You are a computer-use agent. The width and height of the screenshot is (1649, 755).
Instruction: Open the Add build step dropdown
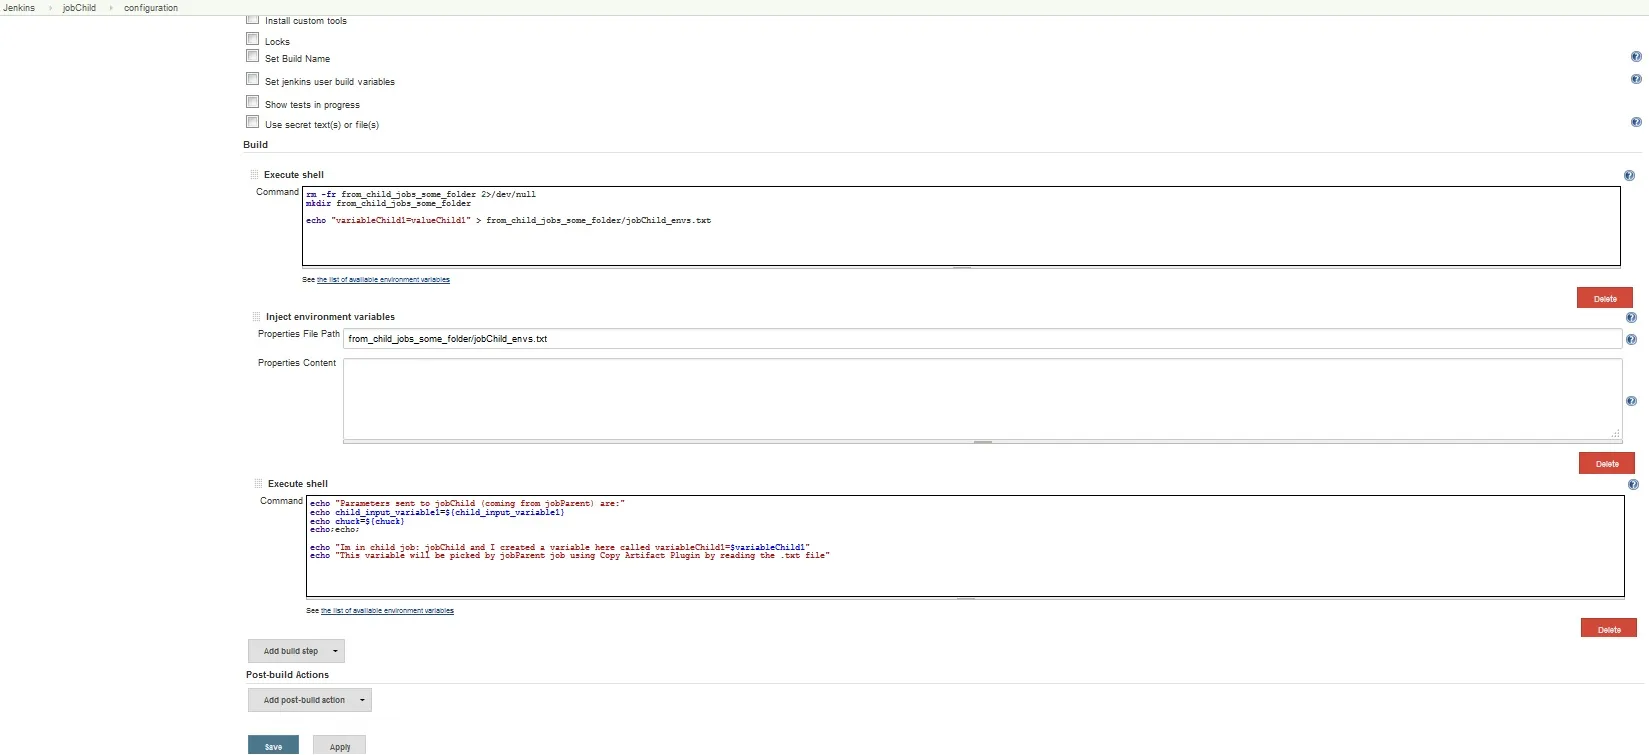296,651
